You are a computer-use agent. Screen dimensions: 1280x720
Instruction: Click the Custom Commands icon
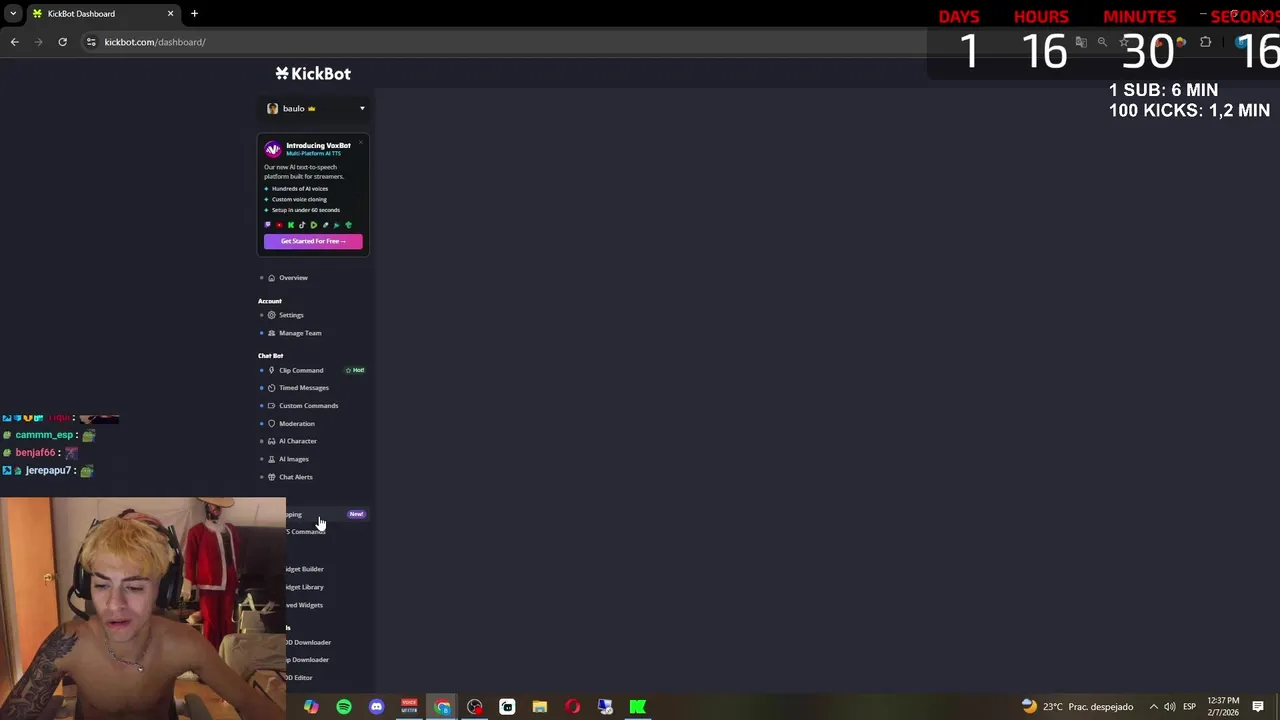(271, 406)
